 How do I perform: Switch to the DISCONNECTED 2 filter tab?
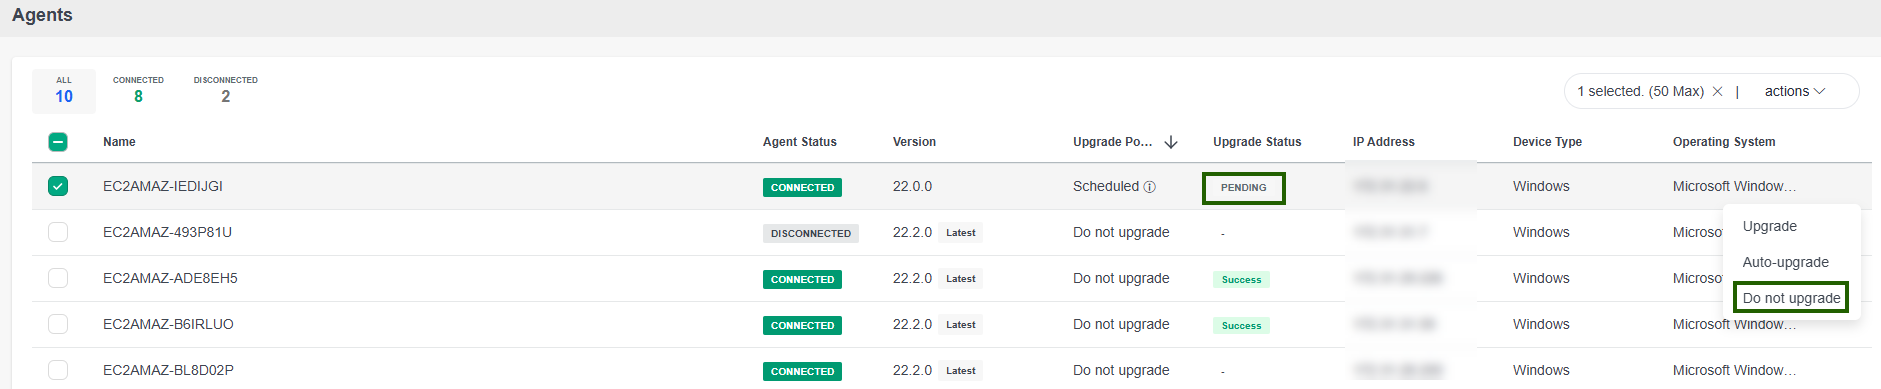coord(226,91)
